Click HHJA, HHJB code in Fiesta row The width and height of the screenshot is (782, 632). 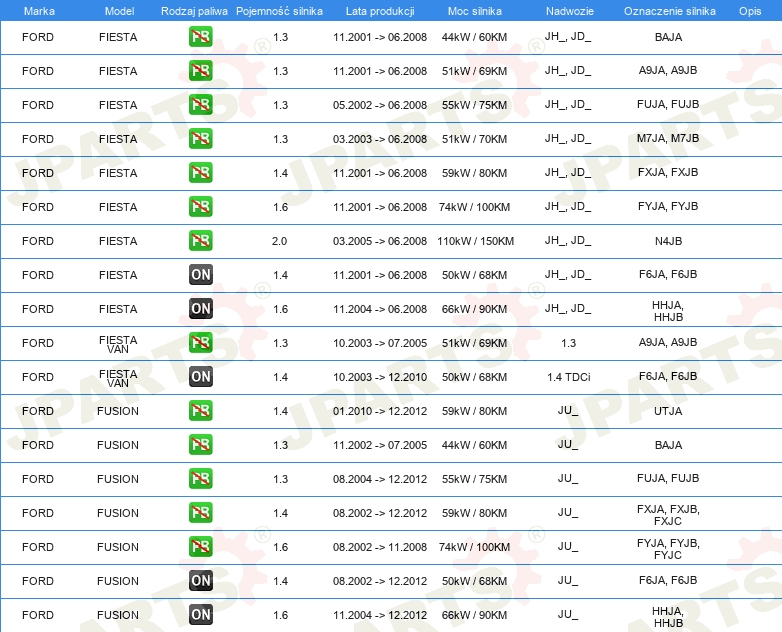coord(668,311)
